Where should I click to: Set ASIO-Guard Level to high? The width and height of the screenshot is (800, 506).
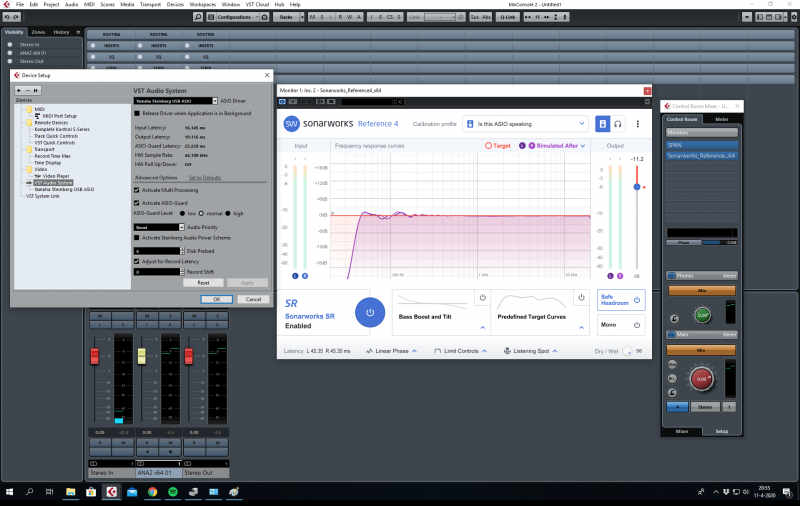[228, 214]
